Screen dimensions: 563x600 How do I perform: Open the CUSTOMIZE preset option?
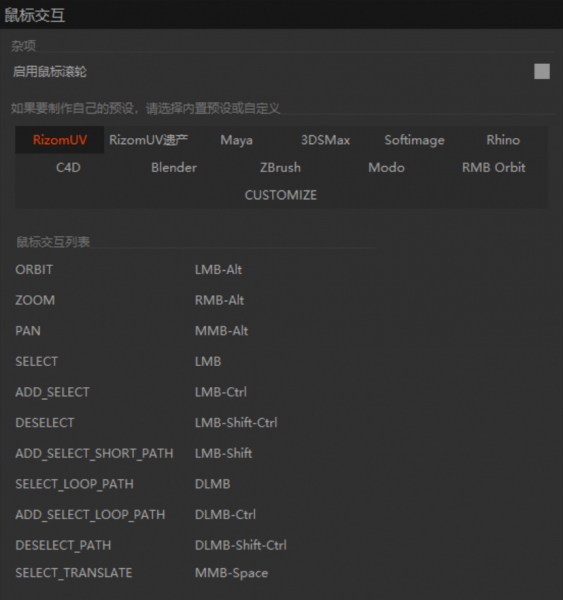(x=281, y=195)
